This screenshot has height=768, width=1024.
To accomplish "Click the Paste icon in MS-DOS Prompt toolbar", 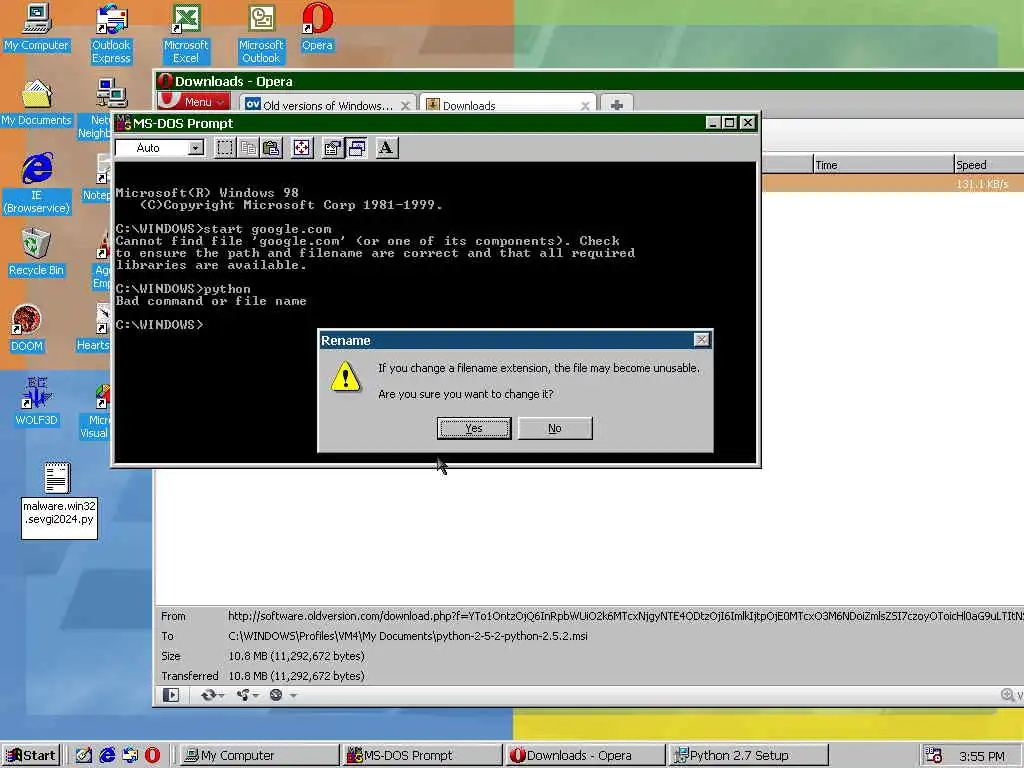I will point(271,148).
